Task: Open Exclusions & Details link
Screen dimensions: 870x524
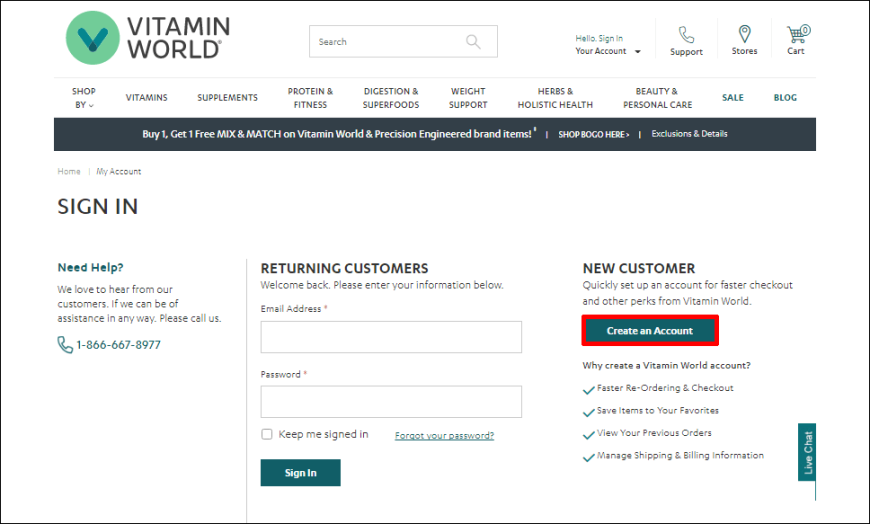Action: pyautogui.click(x=689, y=134)
